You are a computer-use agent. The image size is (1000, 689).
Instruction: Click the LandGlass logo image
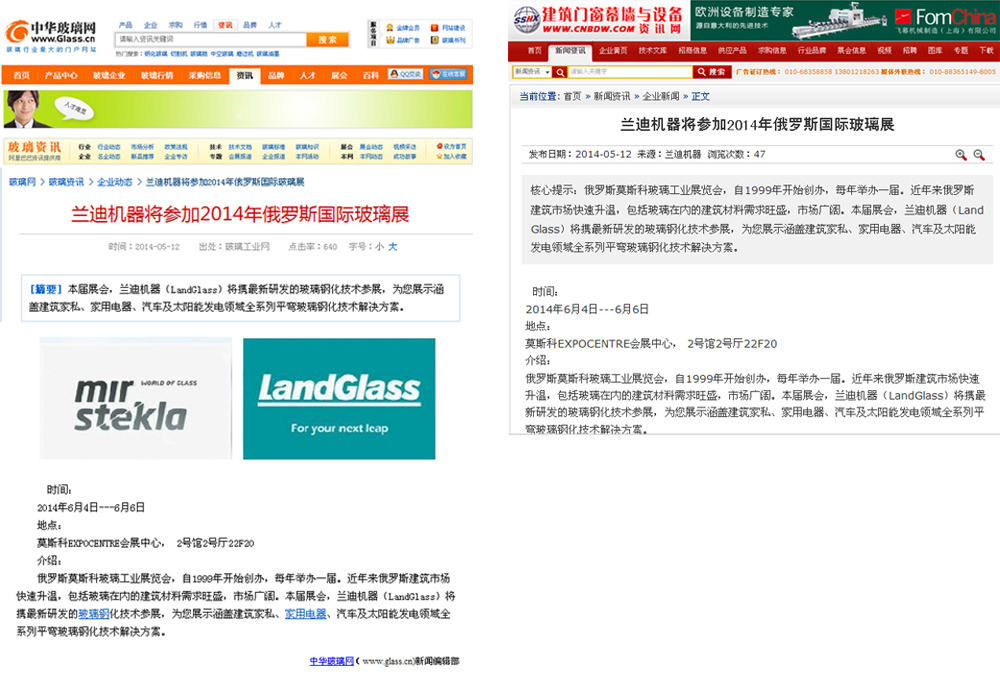pos(339,398)
